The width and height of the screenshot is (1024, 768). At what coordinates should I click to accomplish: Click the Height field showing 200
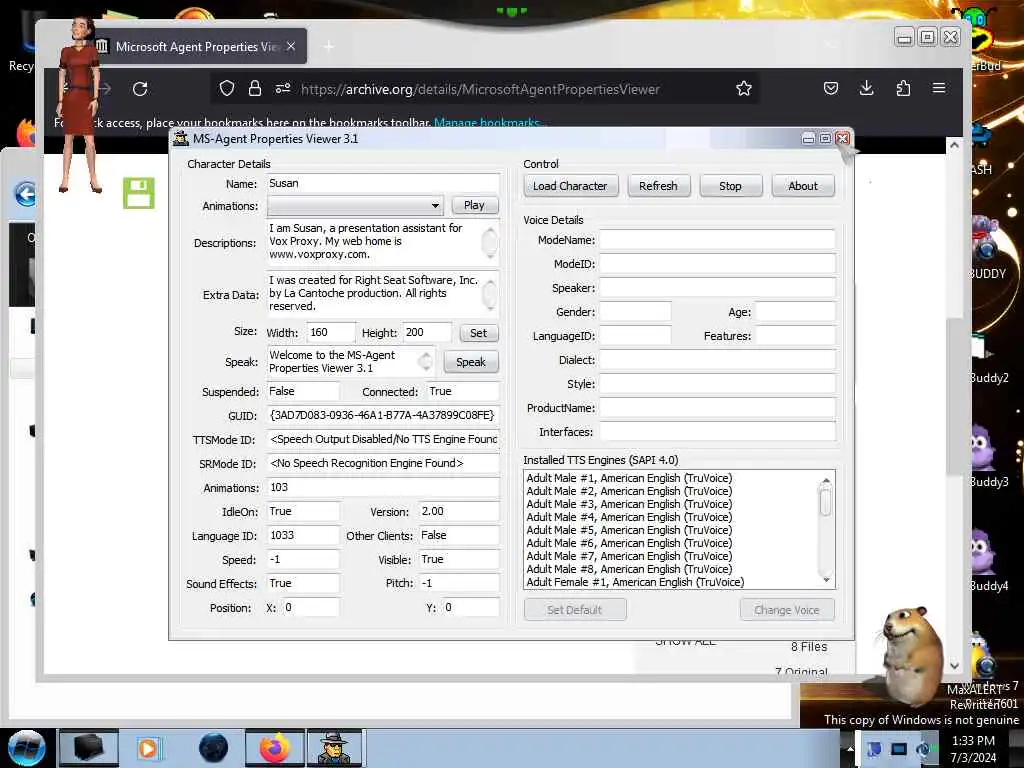click(427, 332)
